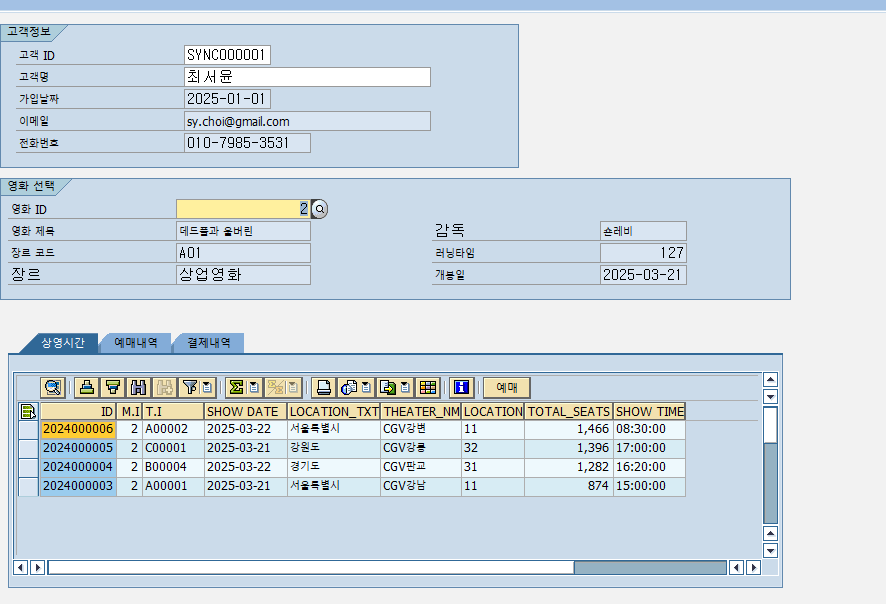The image size is (886, 604).
Task: Print the grid via printer icon
Action: pos(324,388)
